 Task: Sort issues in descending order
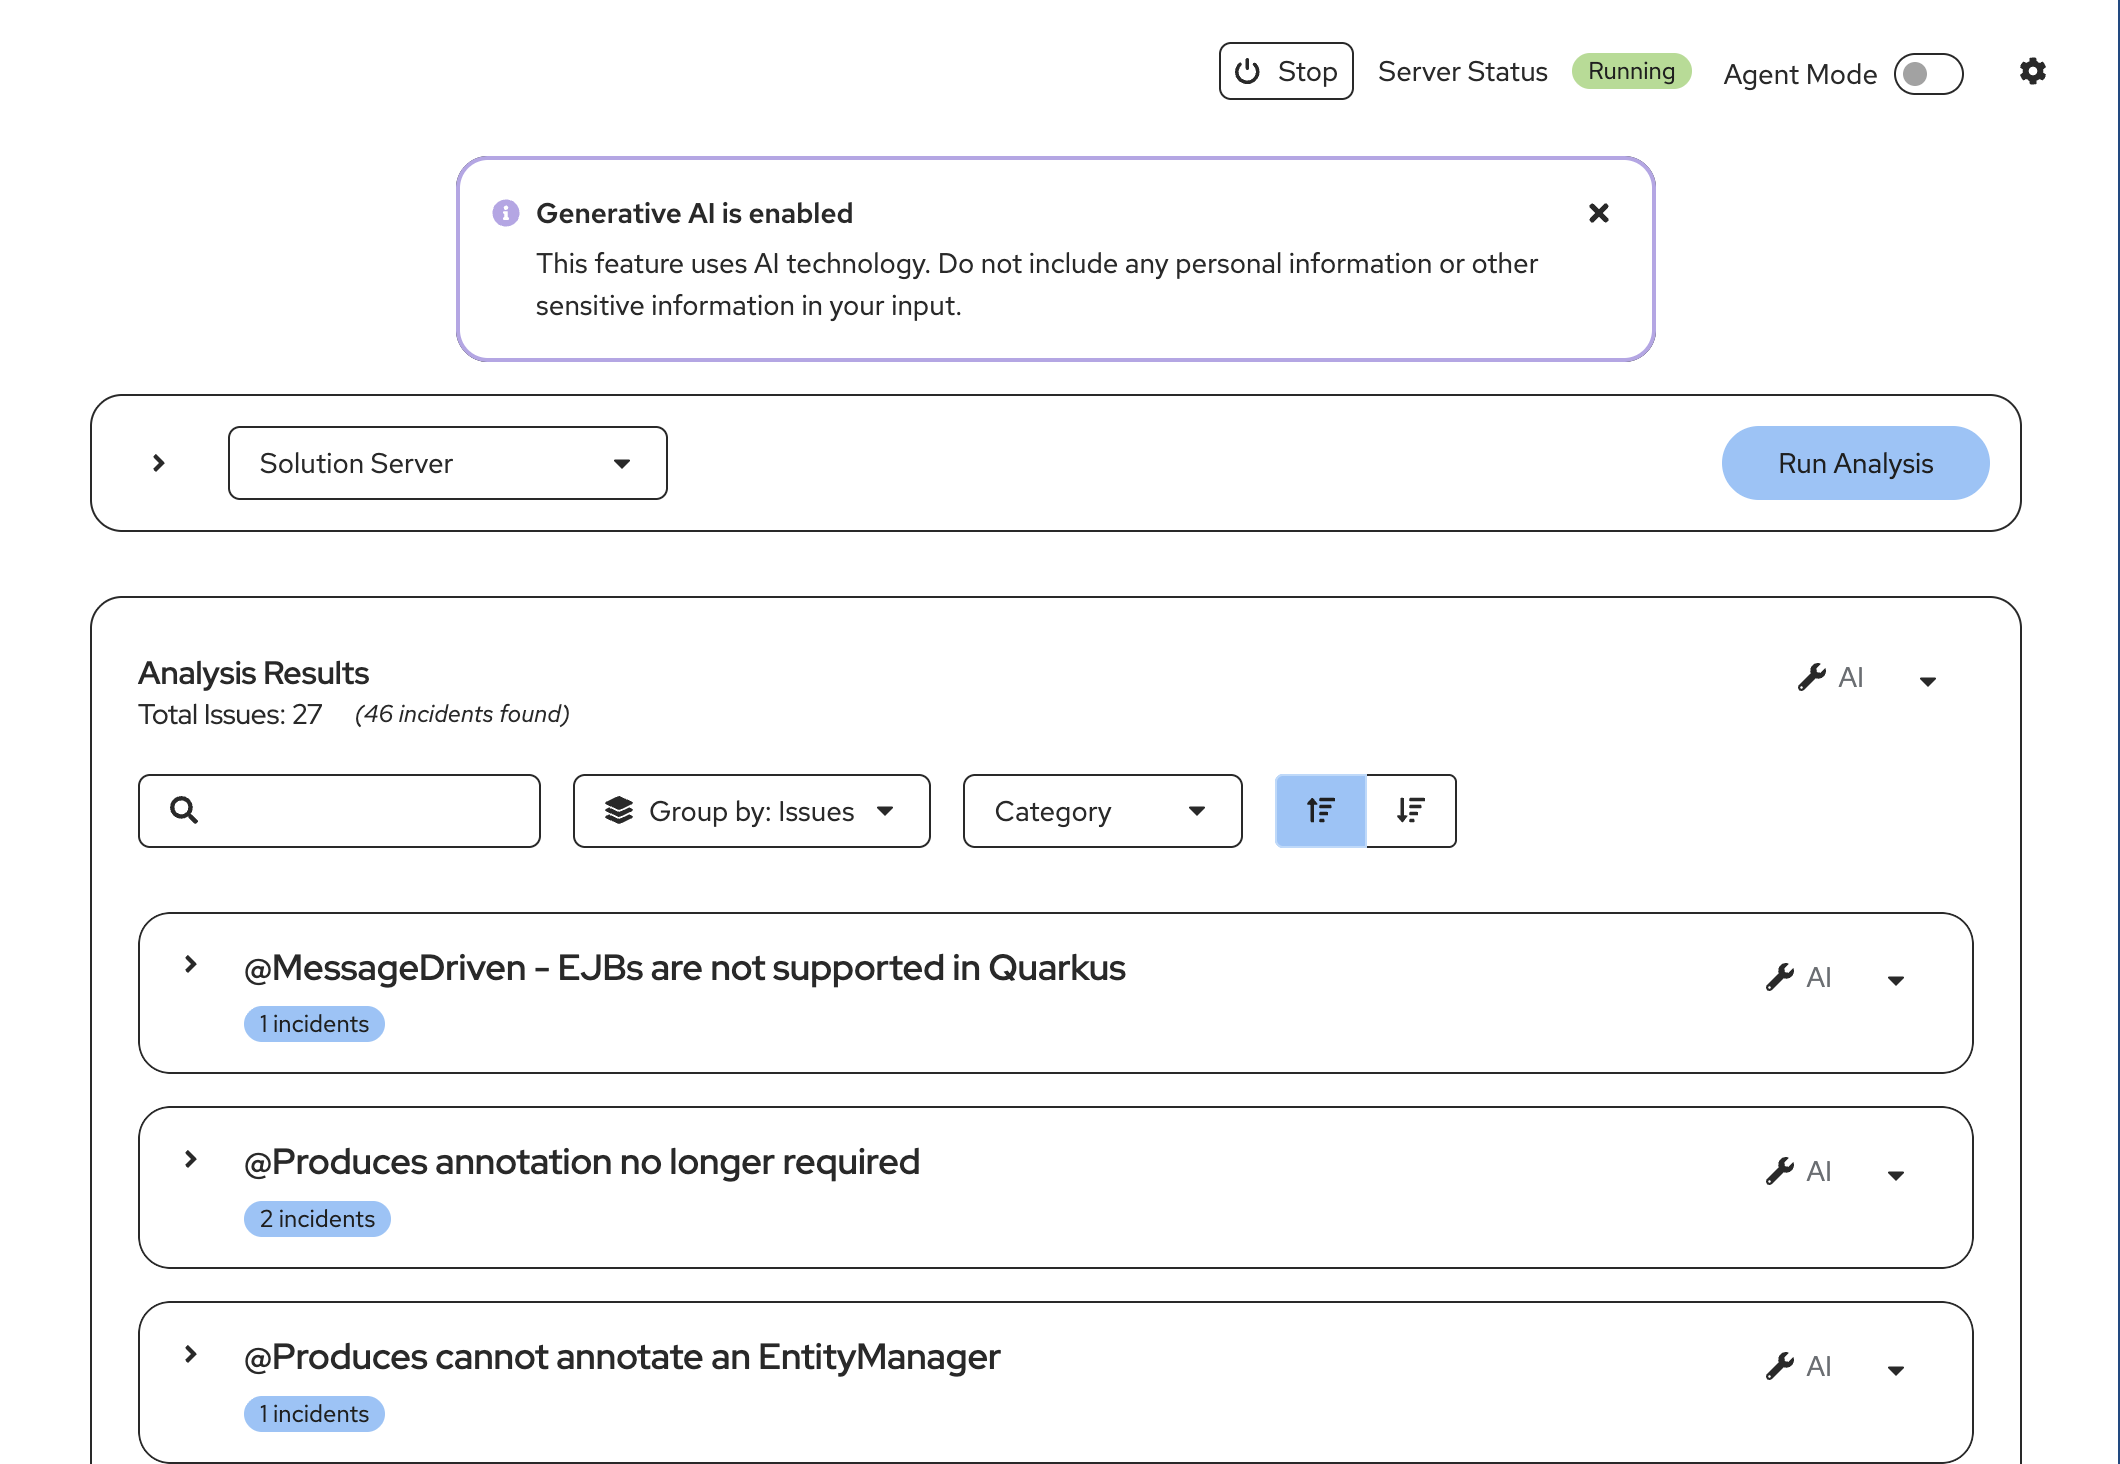[1410, 811]
